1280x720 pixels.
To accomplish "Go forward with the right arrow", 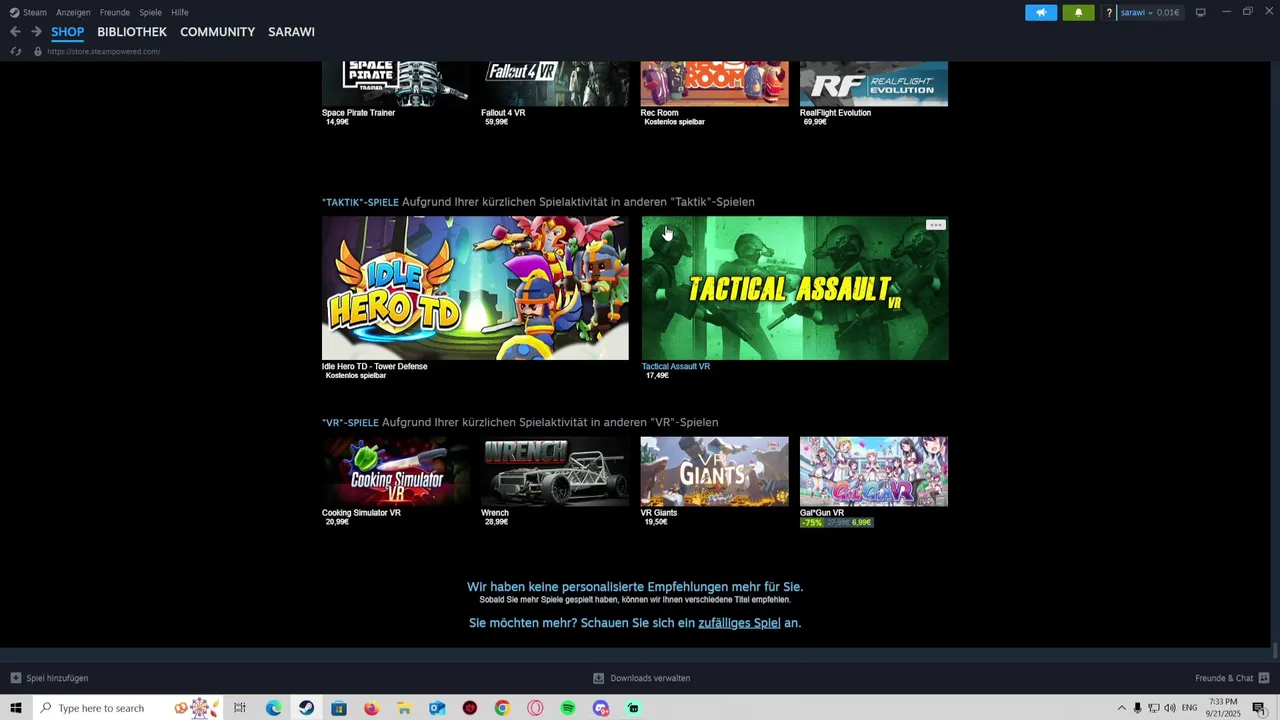I will tap(36, 32).
